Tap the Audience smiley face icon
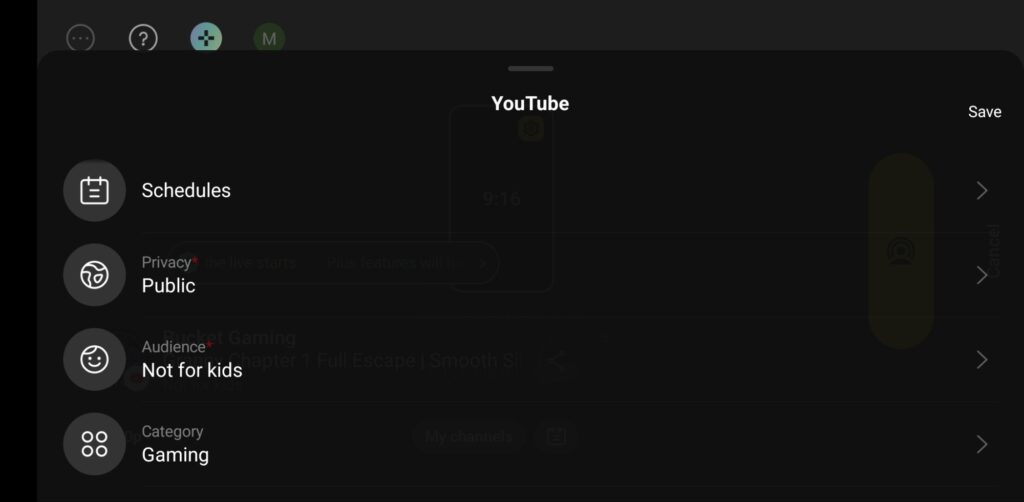Viewport: 1024px width, 502px height. click(95, 360)
